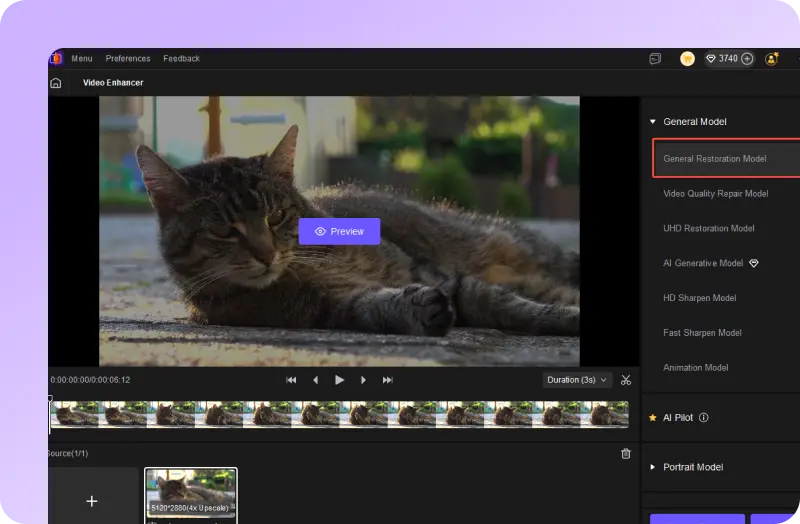Choose the UHD Restoration Model
800x524 pixels.
pyautogui.click(x=709, y=229)
